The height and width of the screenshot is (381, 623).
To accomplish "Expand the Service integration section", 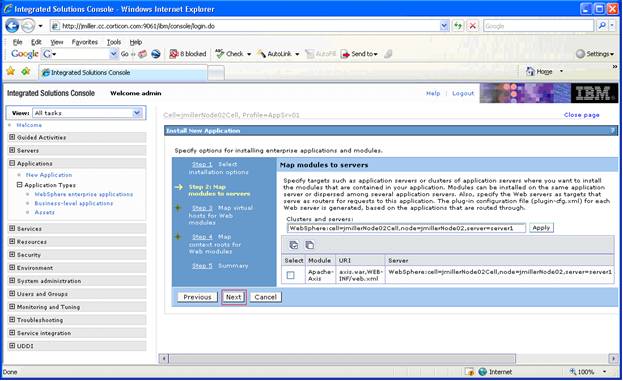I will click(12, 333).
